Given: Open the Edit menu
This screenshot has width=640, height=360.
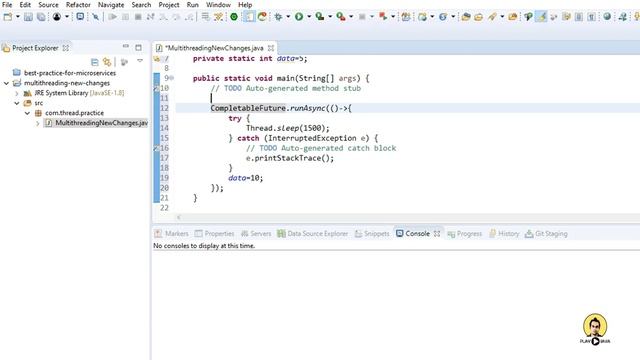Looking at the screenshot, I should [x=25, y=4].
